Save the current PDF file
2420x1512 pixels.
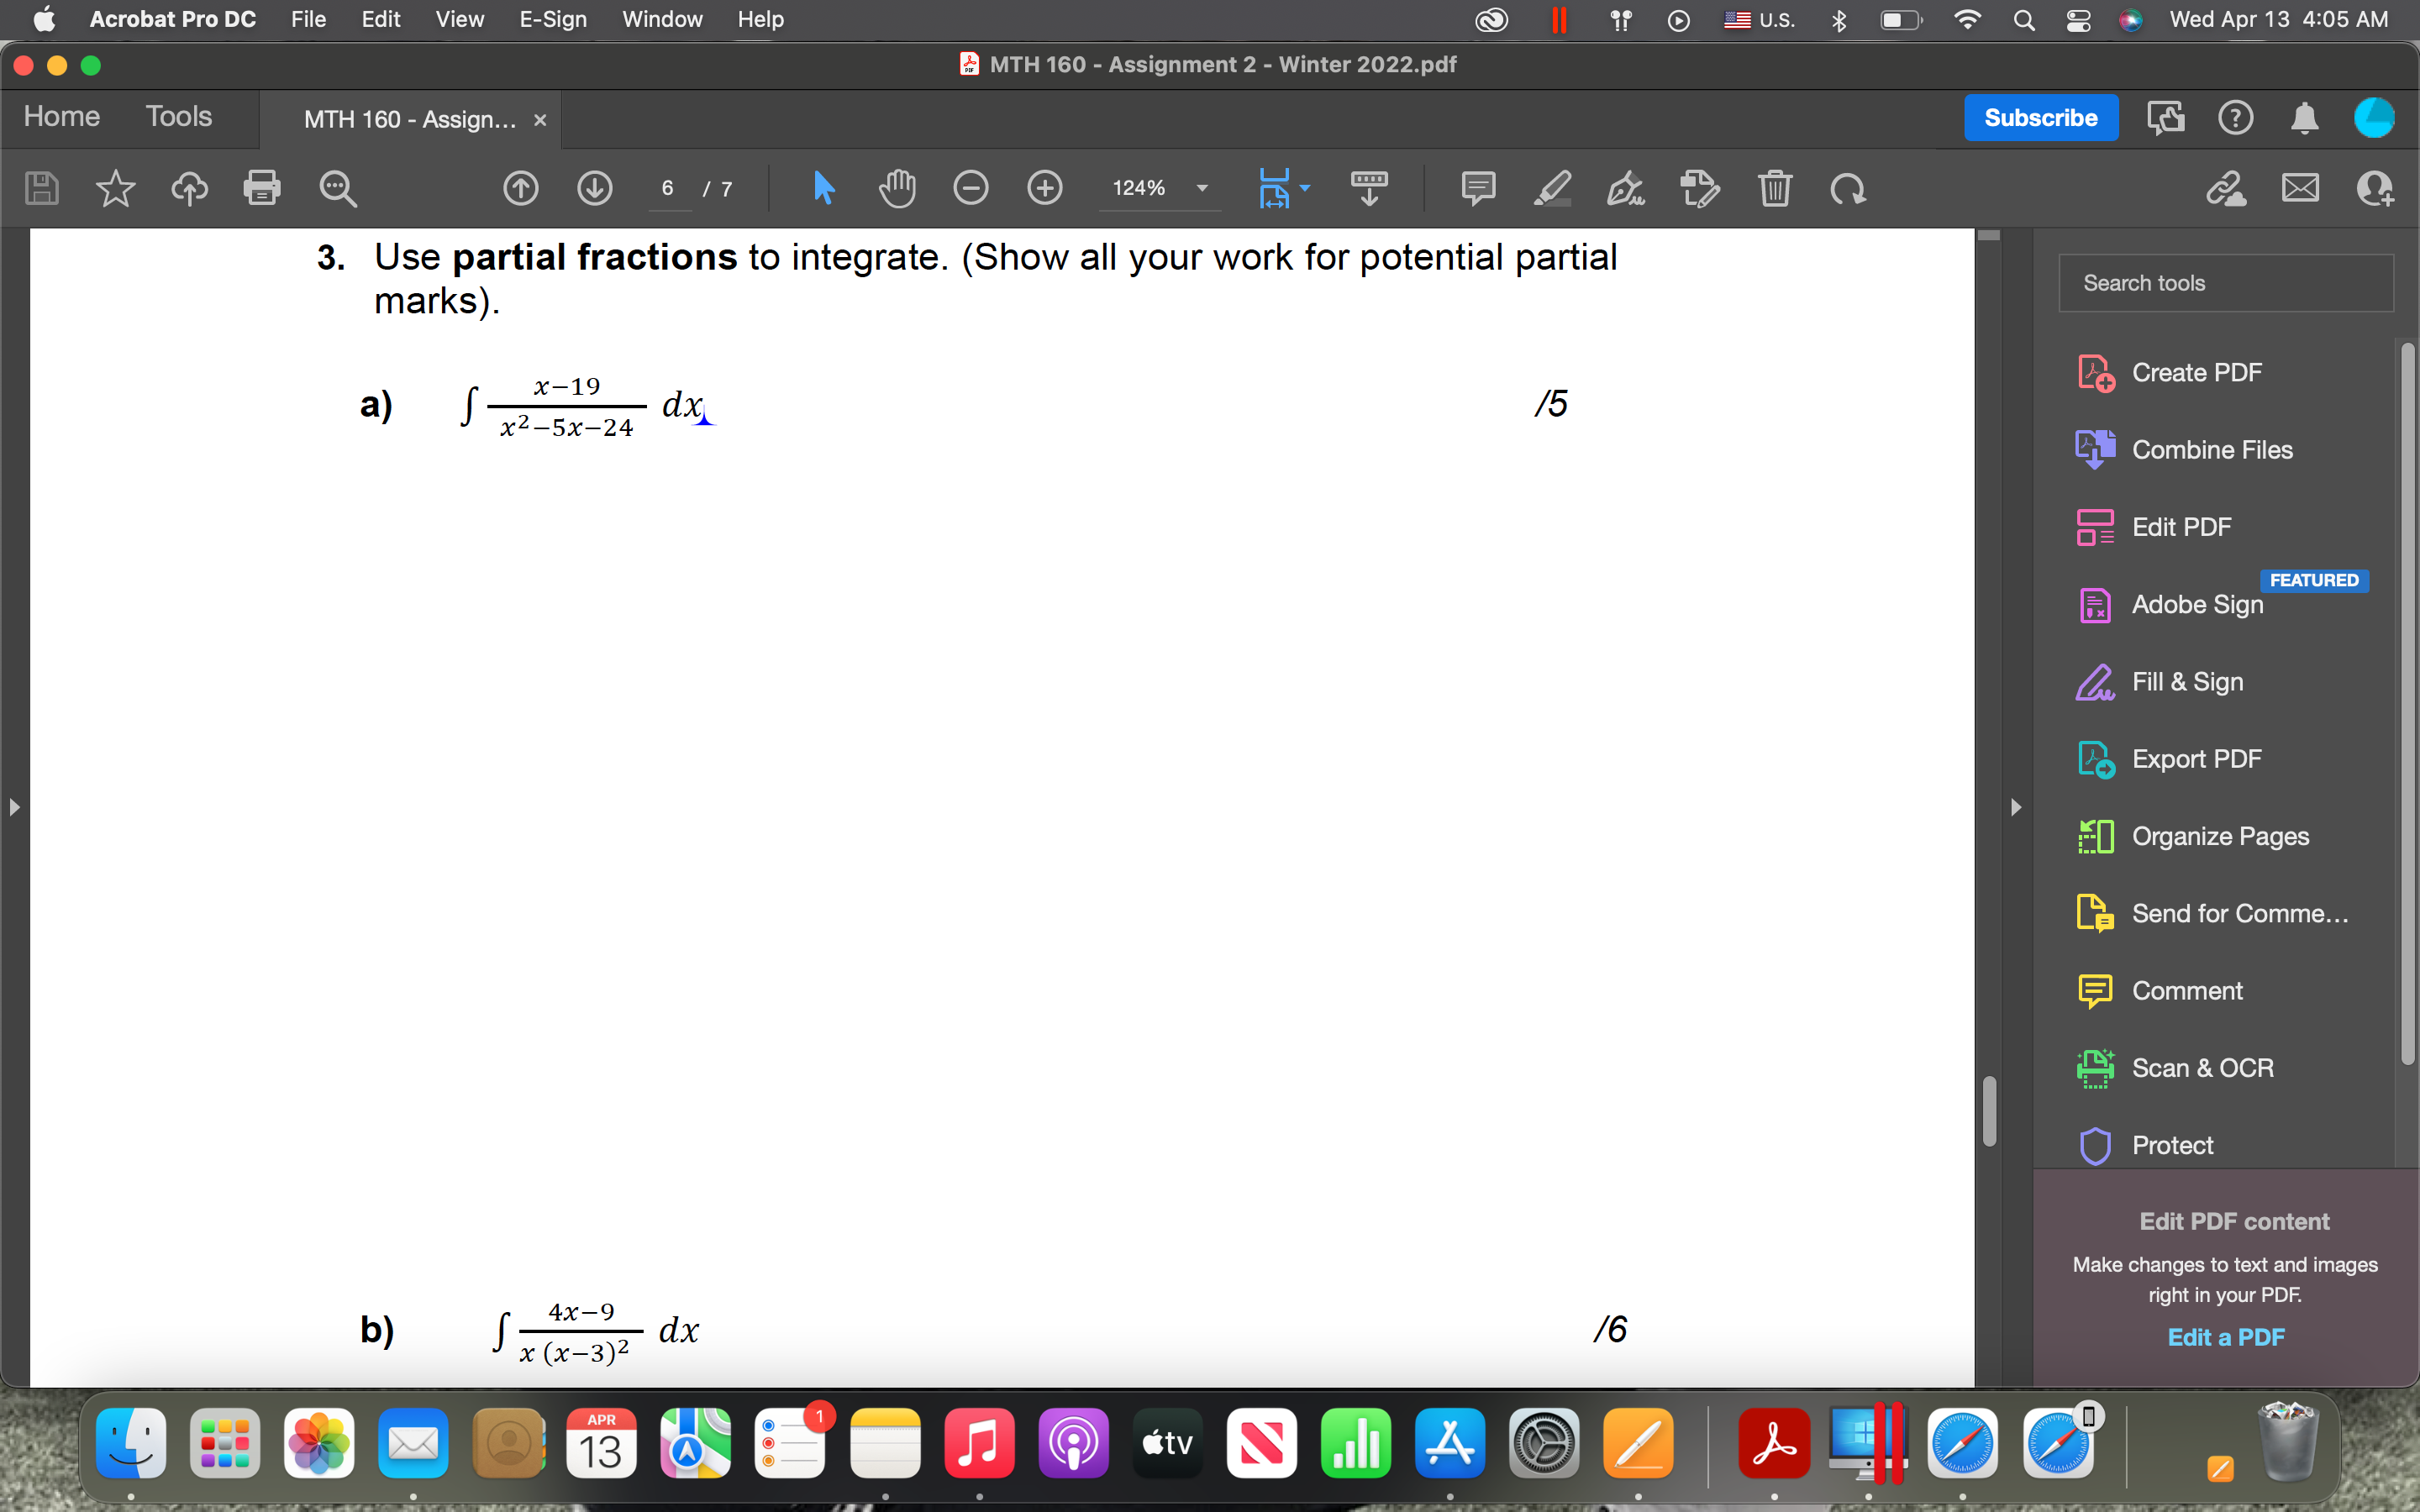41,188
